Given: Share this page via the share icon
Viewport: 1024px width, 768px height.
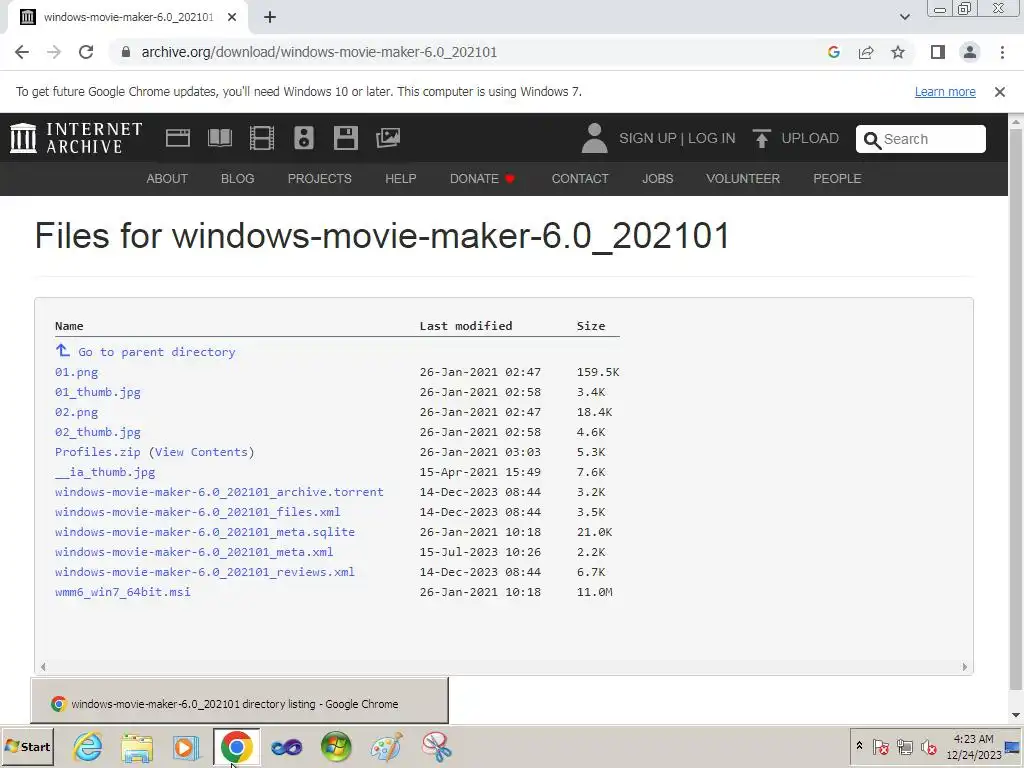Looking at the screenshot, I should tap(866, 52).
